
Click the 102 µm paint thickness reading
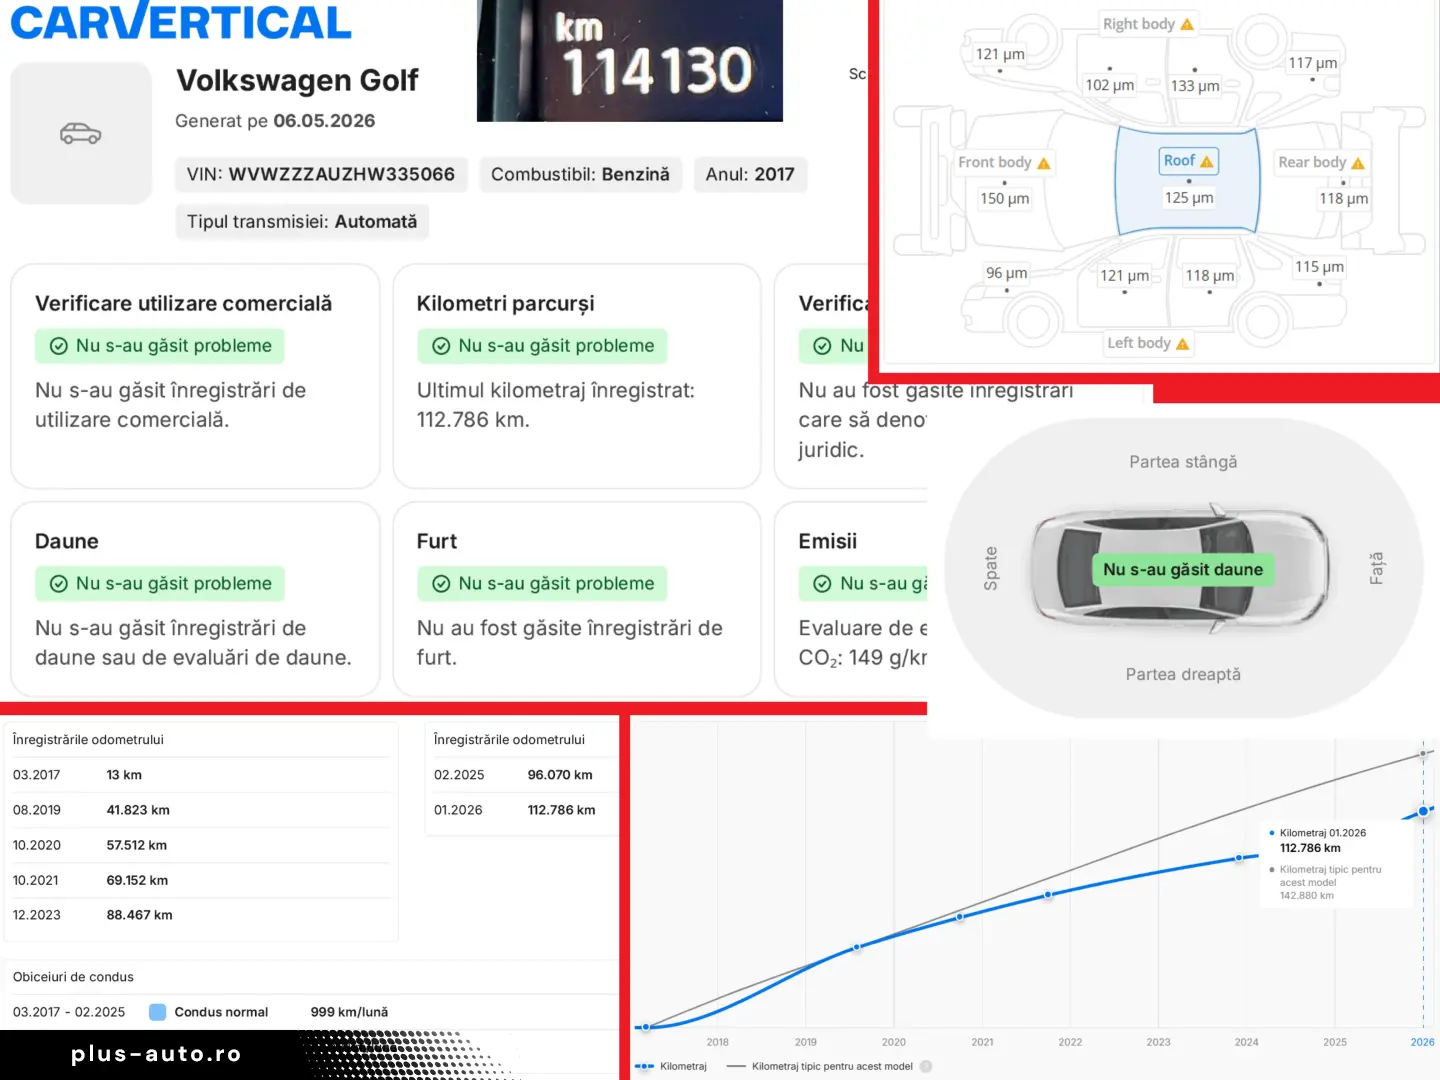click(1110, 85)
